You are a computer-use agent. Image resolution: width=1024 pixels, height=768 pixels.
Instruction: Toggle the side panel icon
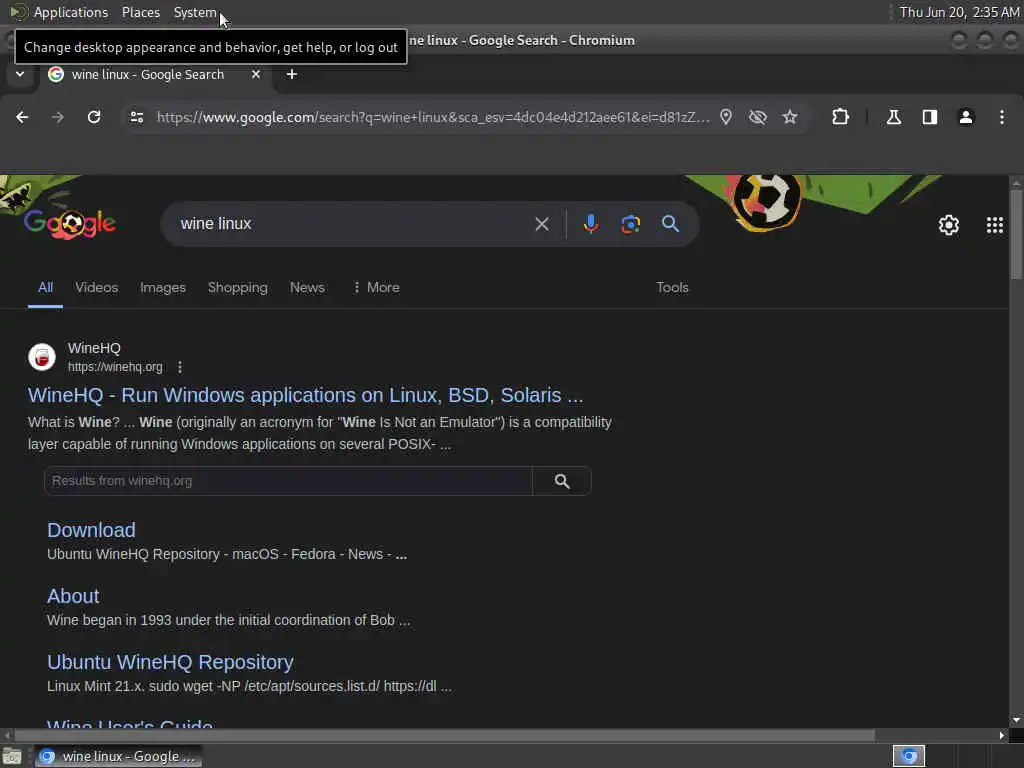click(x=929, y=117)
